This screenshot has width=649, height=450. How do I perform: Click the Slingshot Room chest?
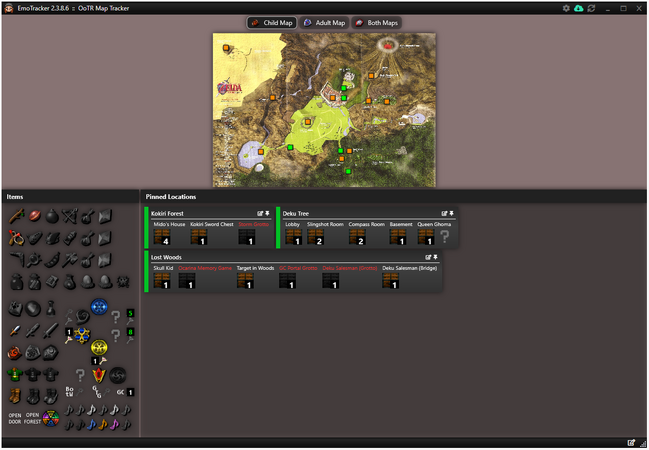point(316,238)
